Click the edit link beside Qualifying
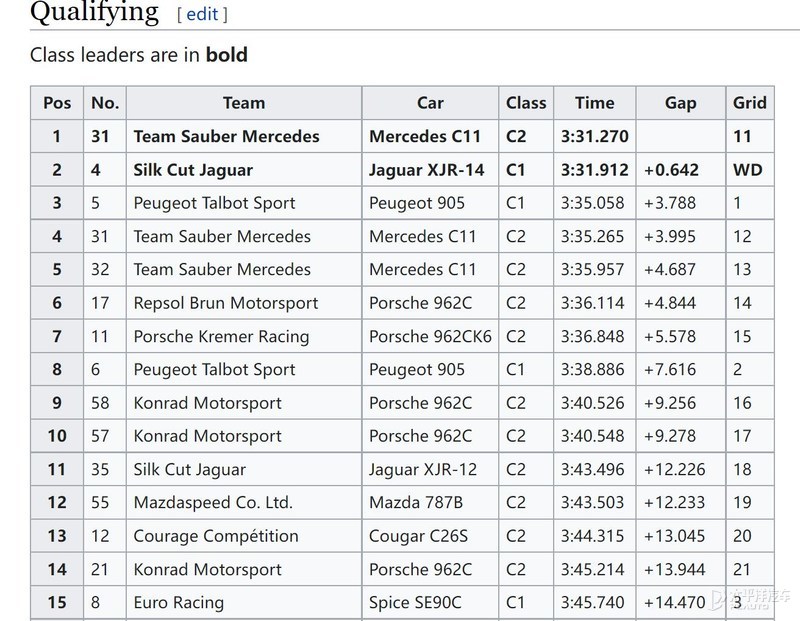Screen dimensions: 800x621 tap(202, 14)
